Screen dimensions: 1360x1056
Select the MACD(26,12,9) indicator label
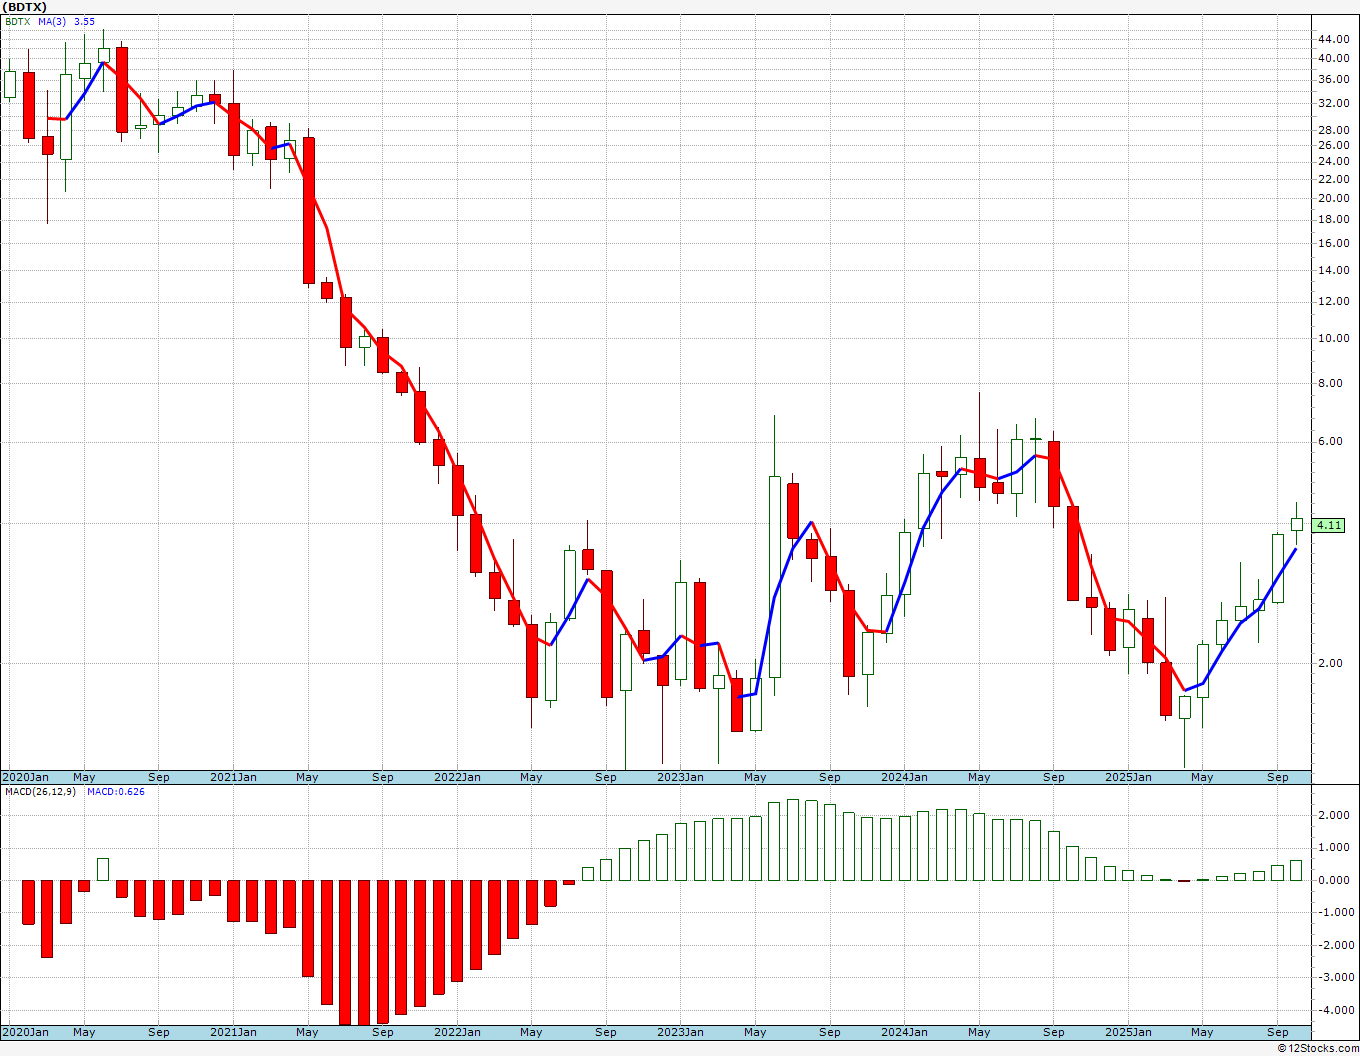click(39, 792)
